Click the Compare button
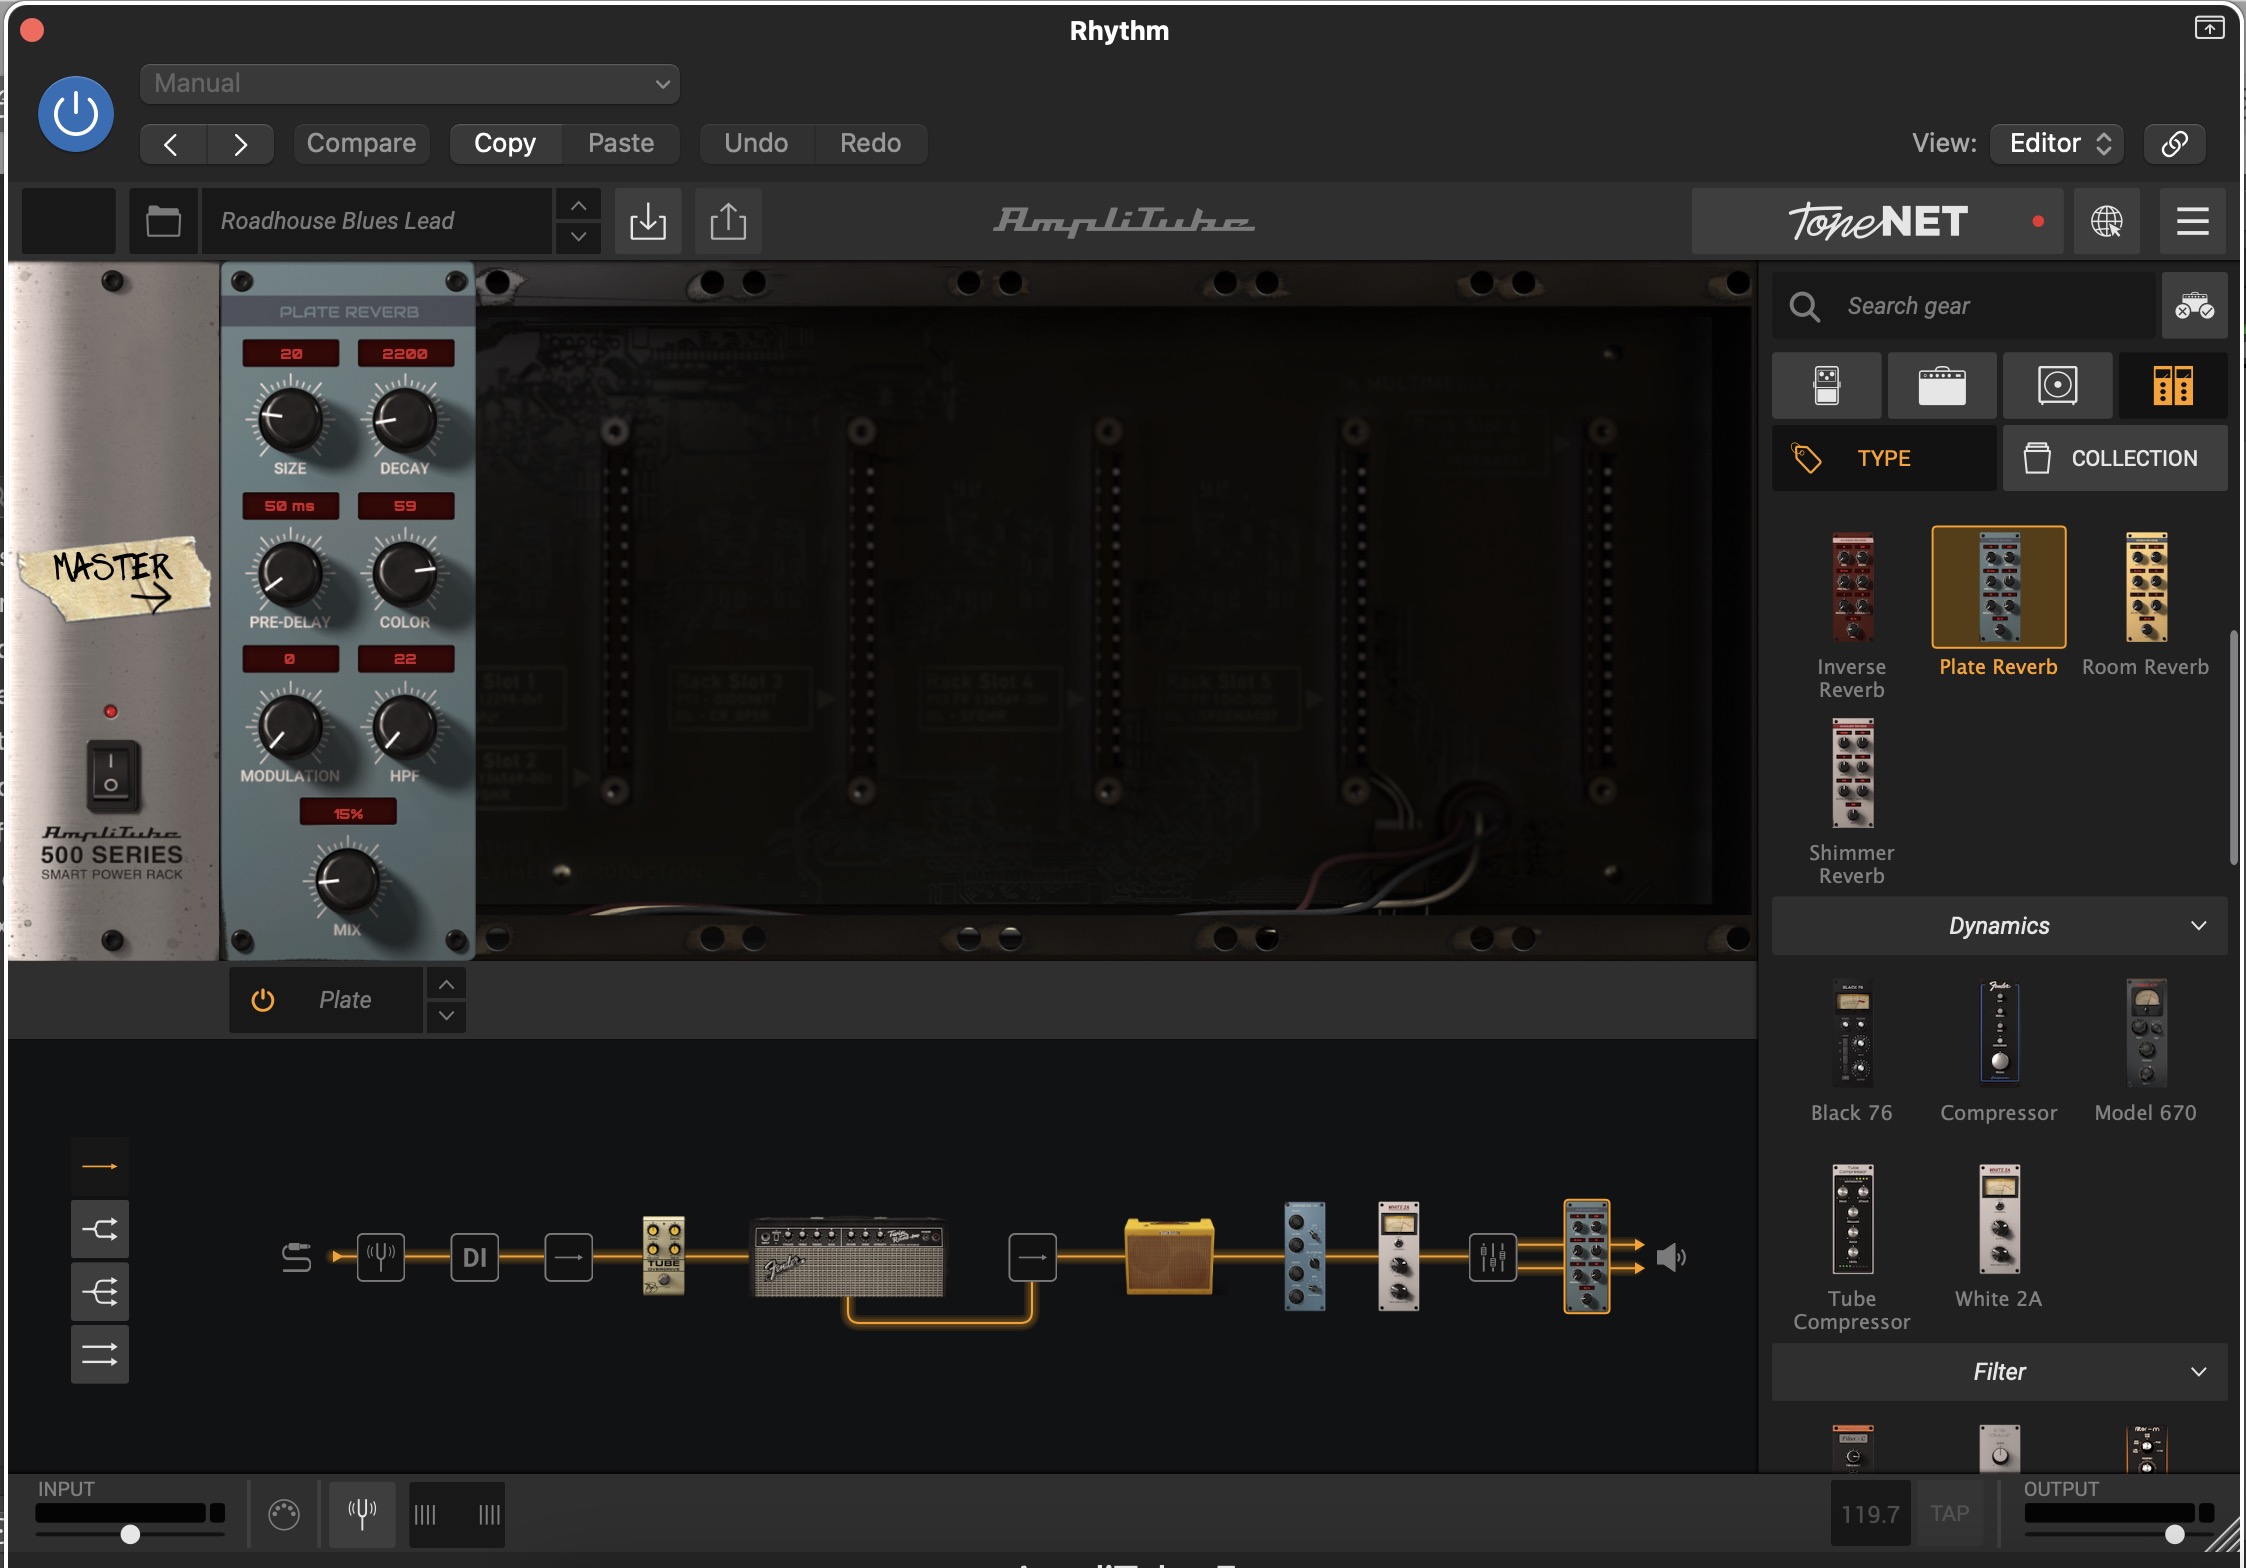Screen dimensions: 2246x1568 (361, 144)
